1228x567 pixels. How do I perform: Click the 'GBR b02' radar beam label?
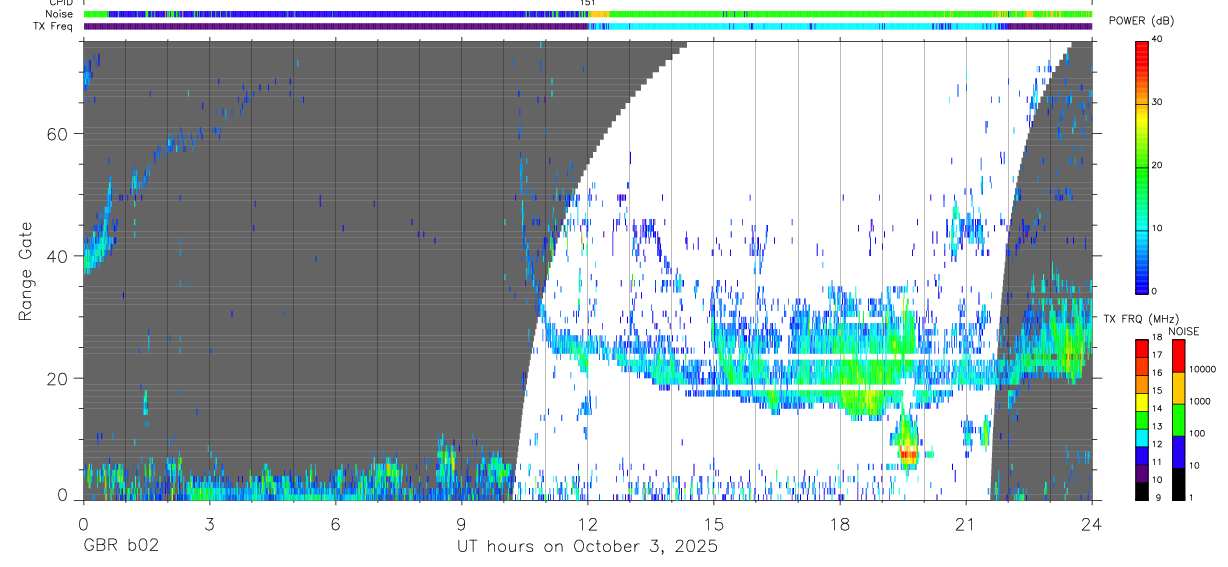coord(121,547)
